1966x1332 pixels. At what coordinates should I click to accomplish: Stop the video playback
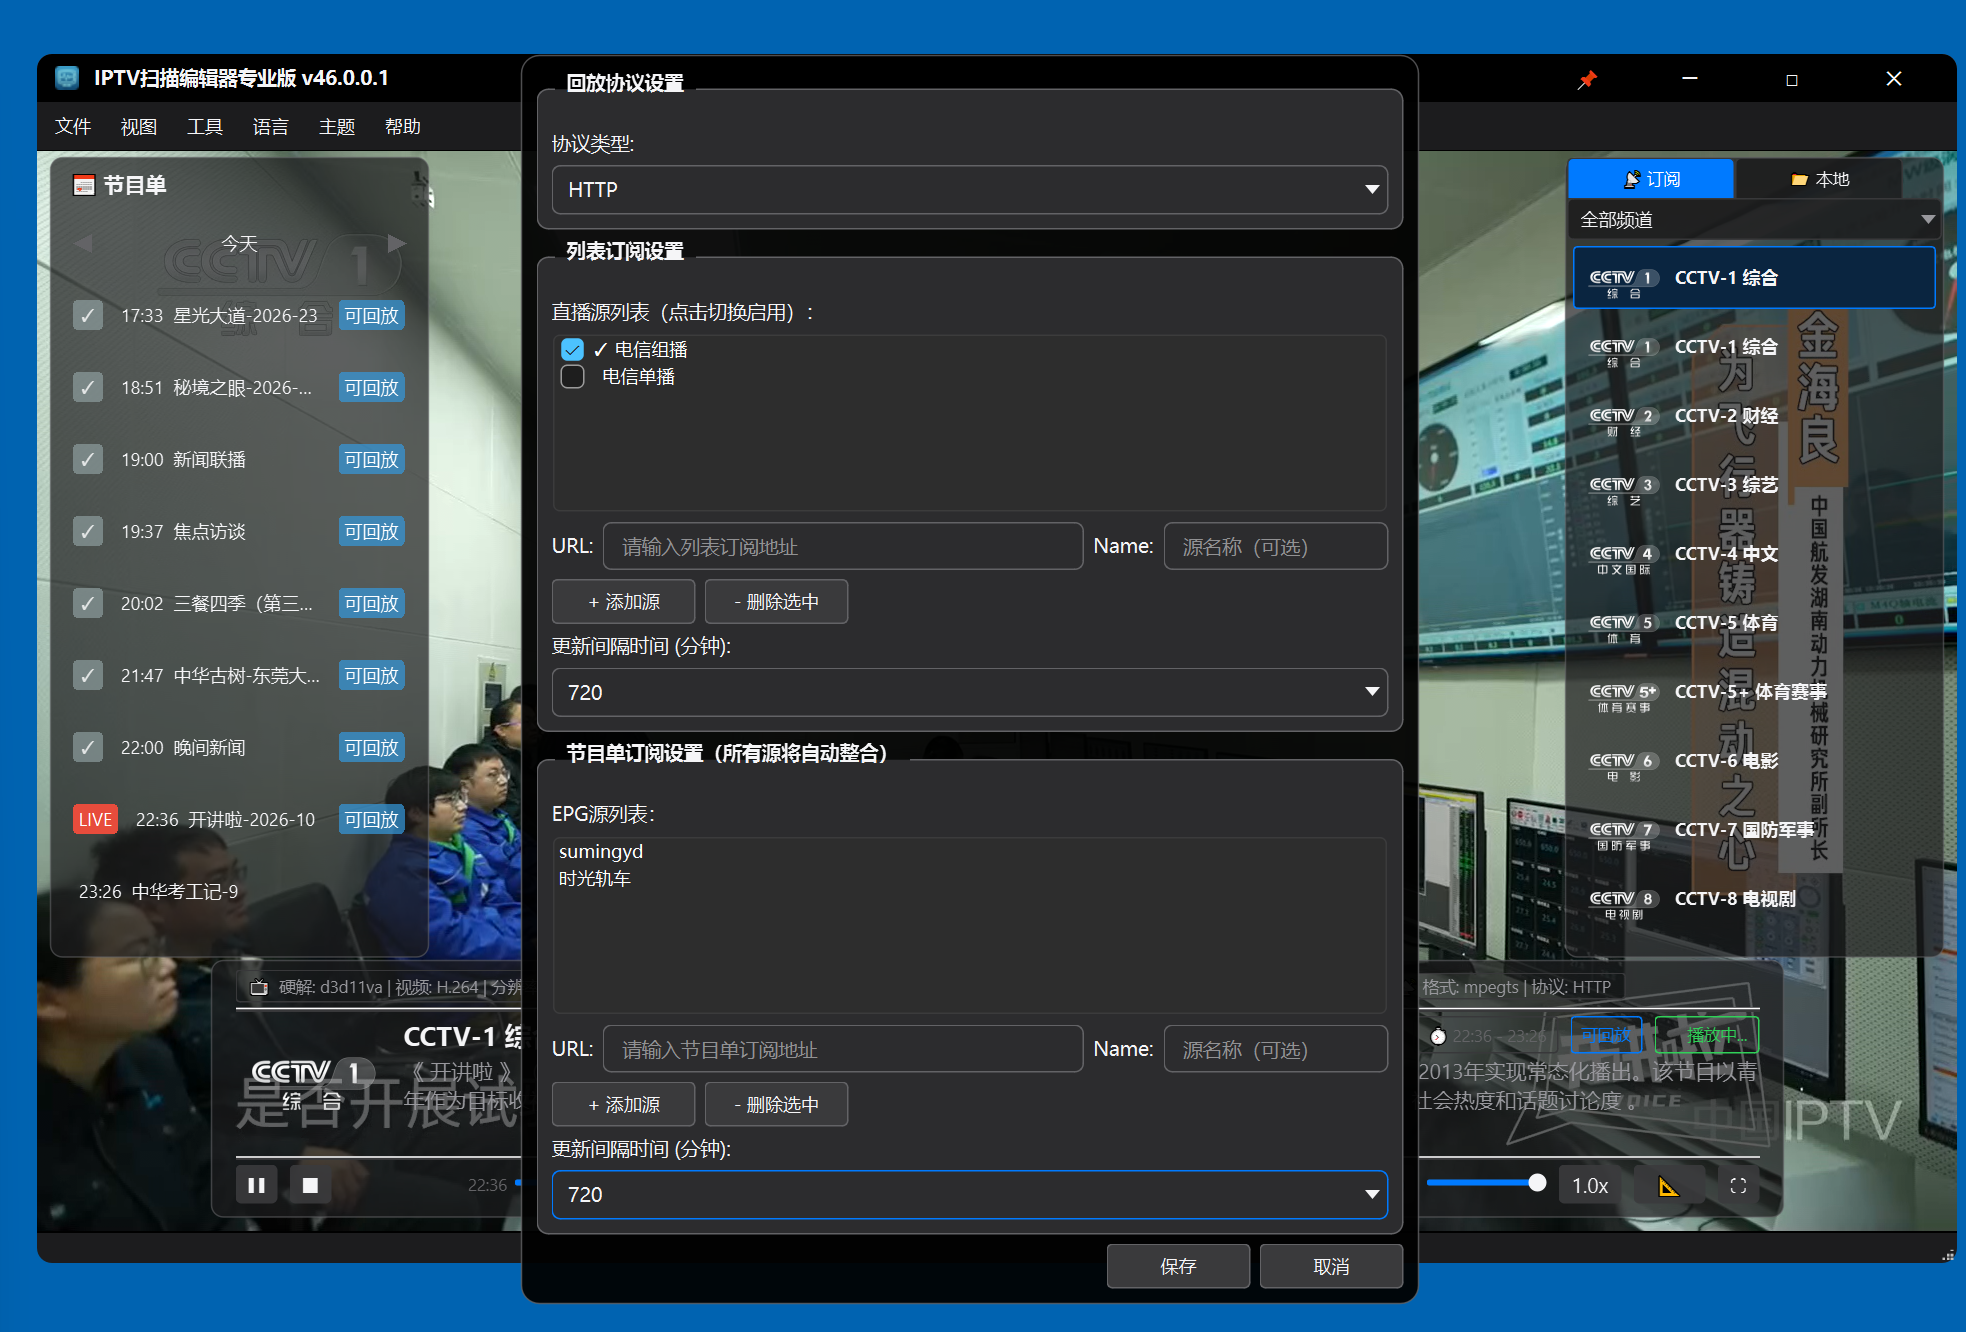tap(310, 1185)
